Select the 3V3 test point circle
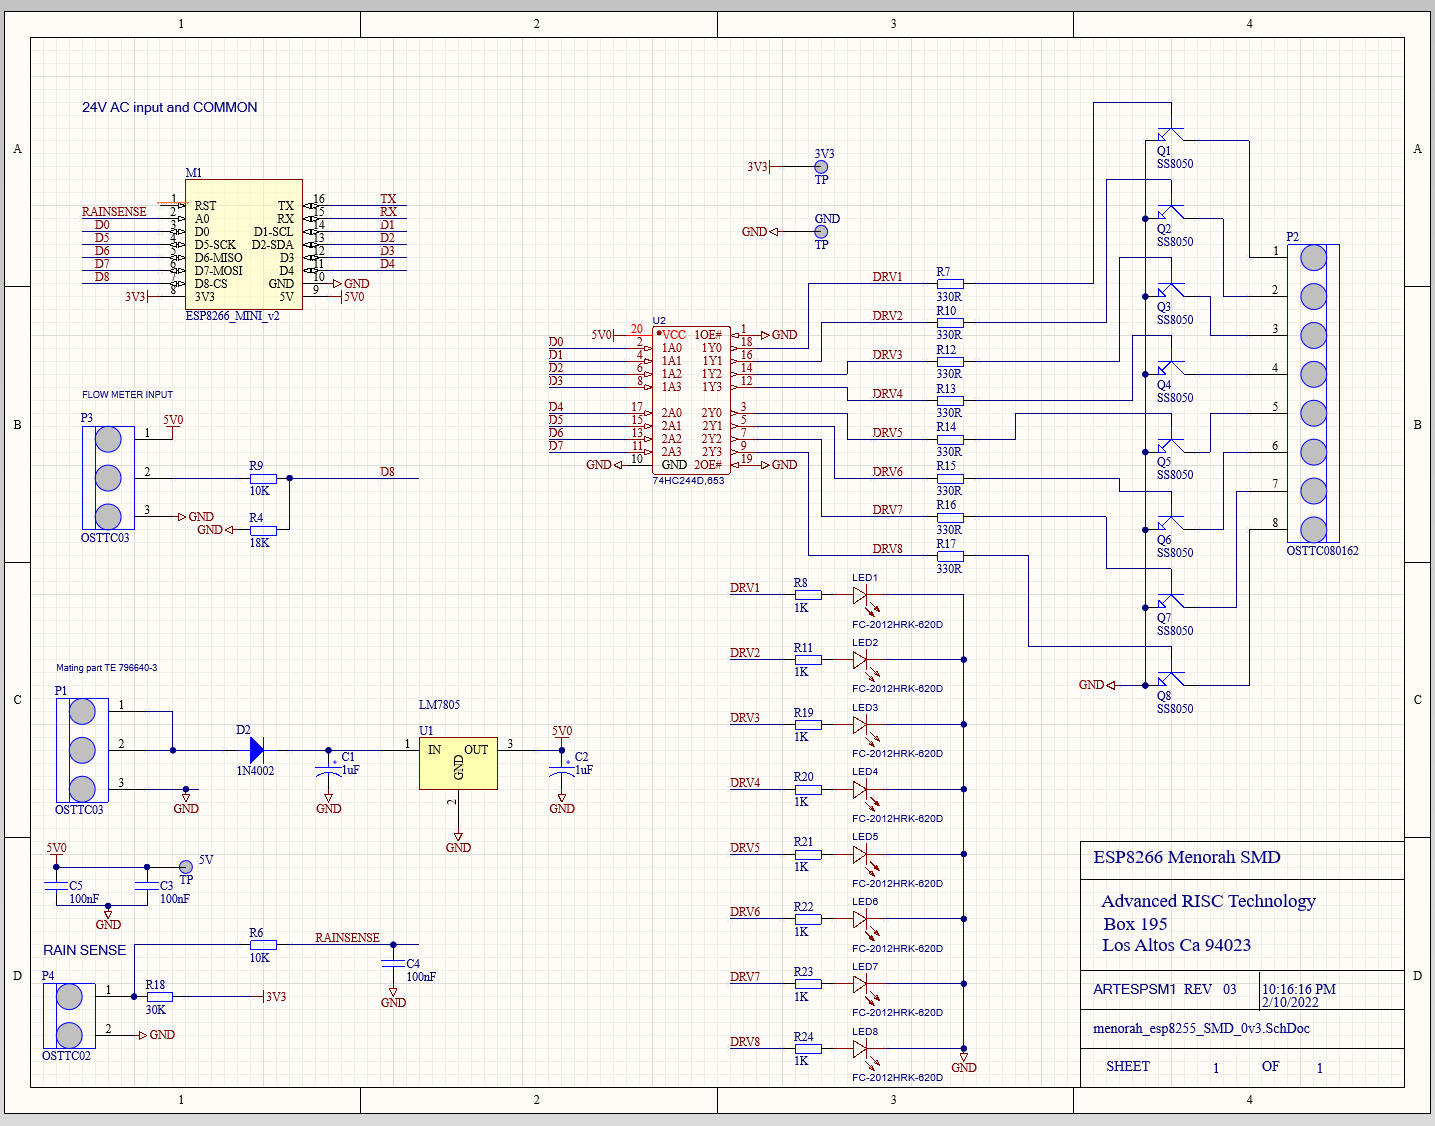1435x1126 pixels. coord(821,167)
